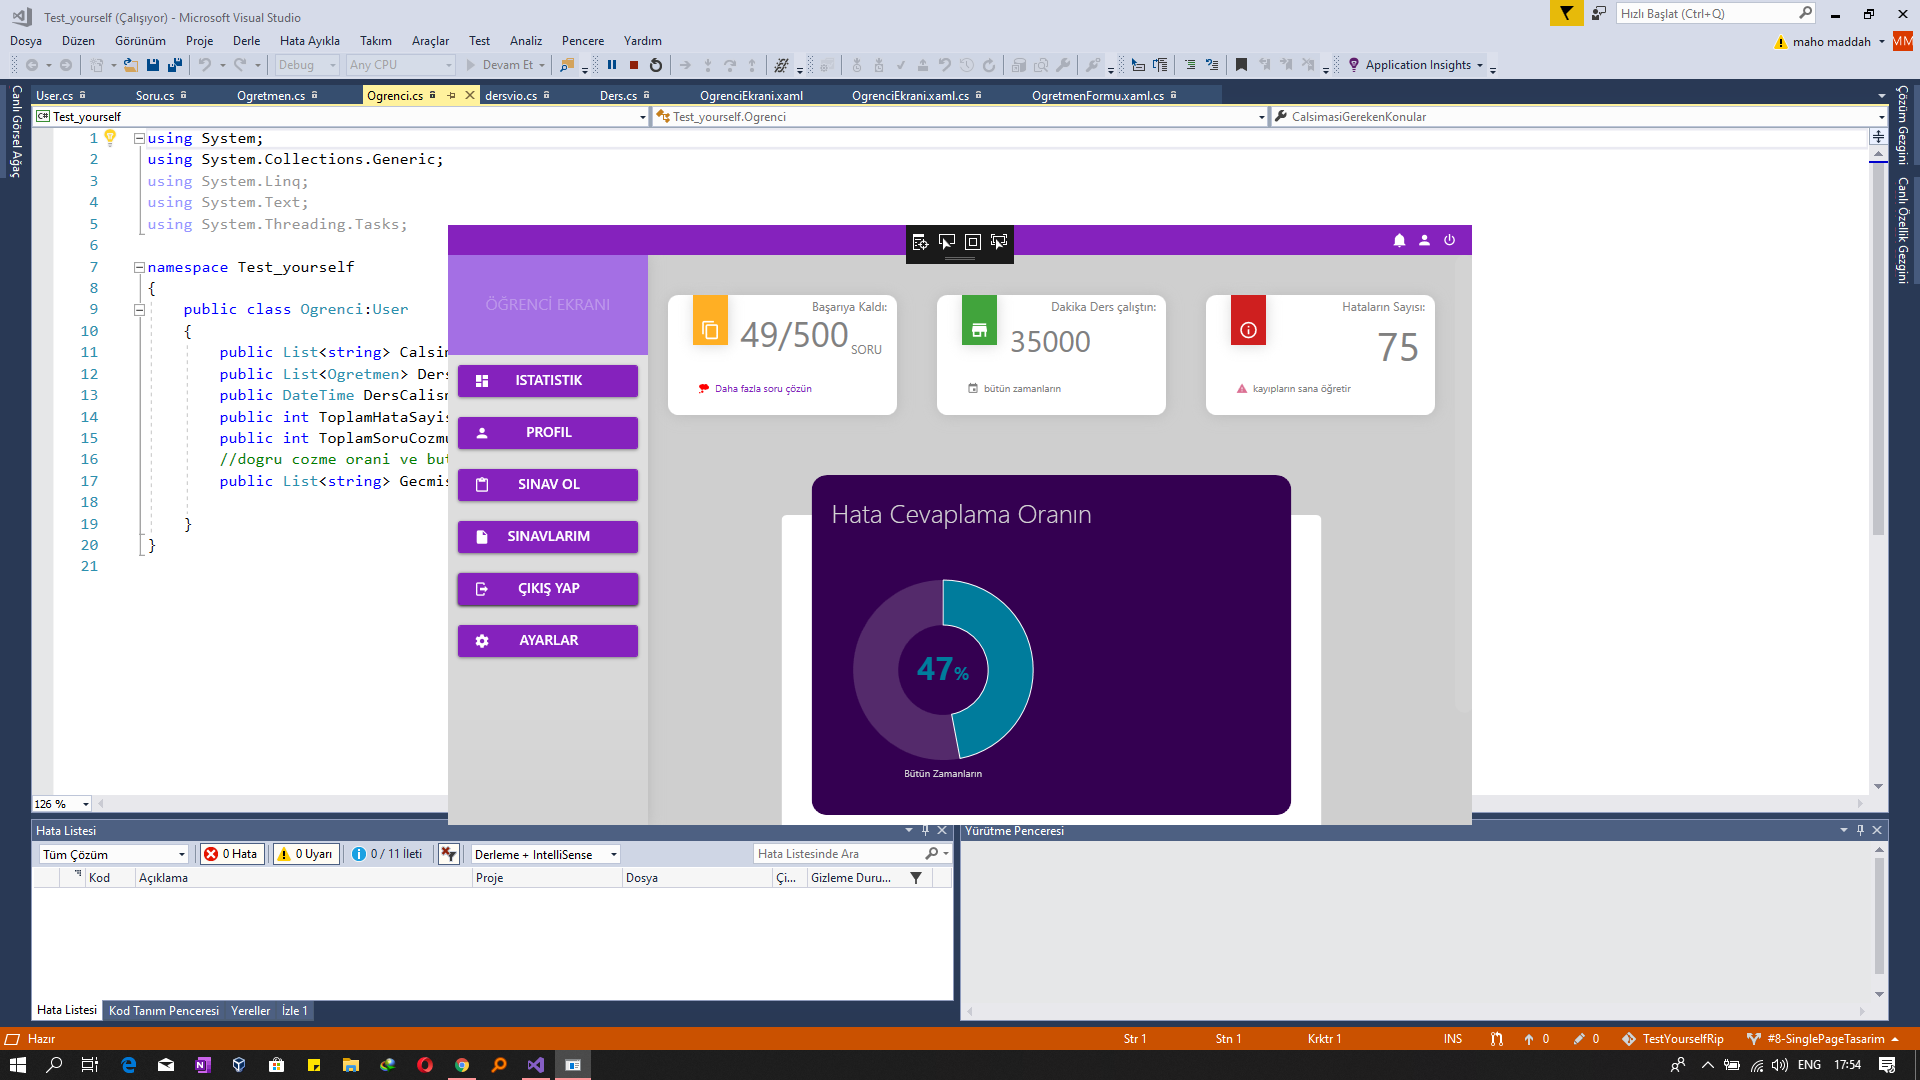Image resolution: width=1920 pixels, height=1080 pixels.
Task: Click the ÇIKIŞ YAP button
Action: [548, 588]
